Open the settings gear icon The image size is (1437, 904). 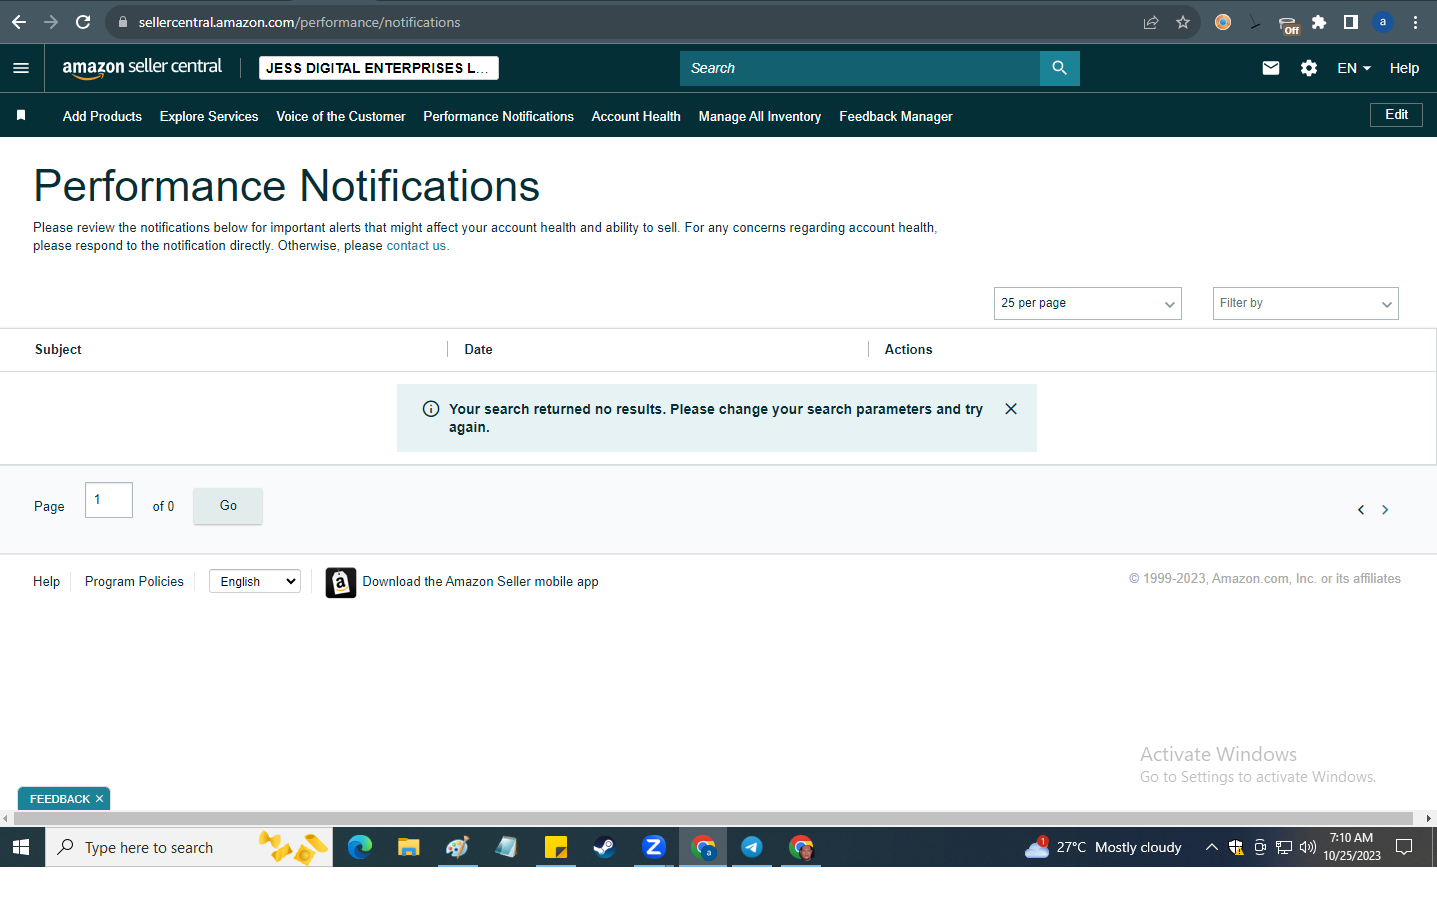[x=1309, y=68]
